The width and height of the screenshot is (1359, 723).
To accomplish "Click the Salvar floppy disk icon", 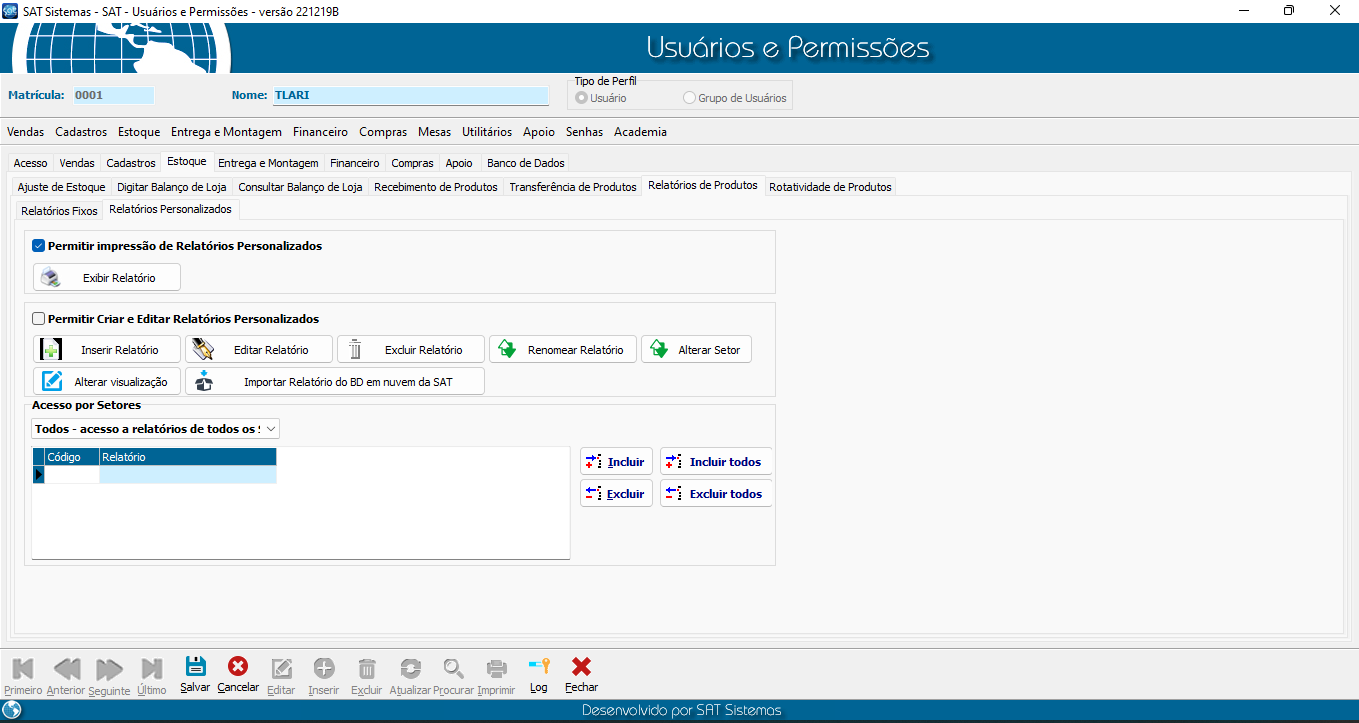I will (x=195, y=668).
